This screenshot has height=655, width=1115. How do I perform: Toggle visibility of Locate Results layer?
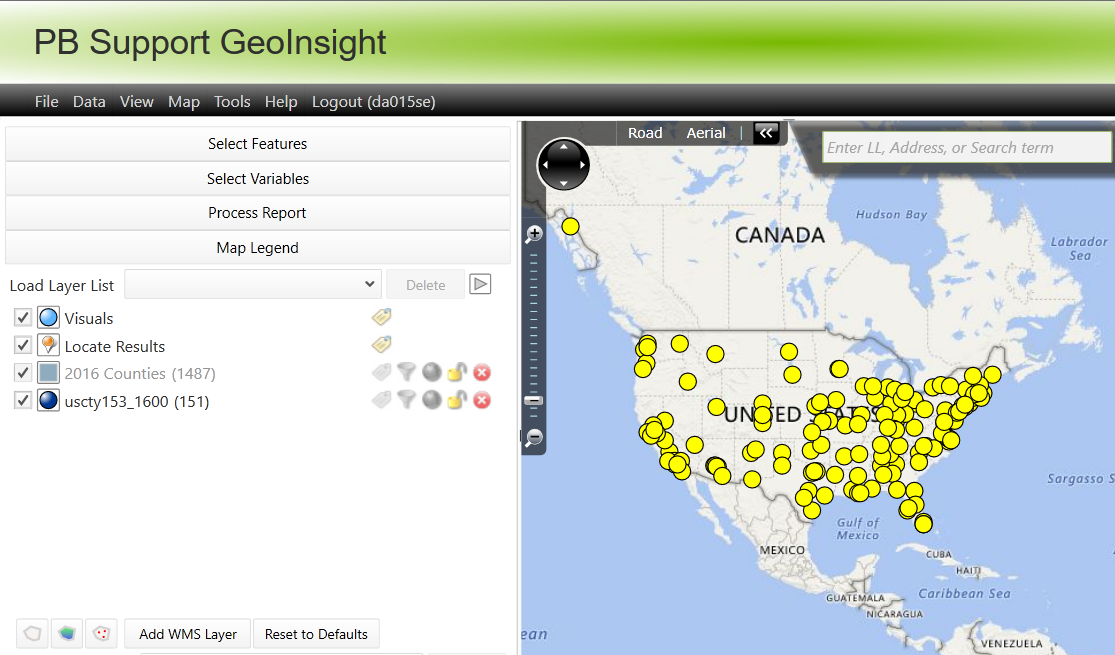(x=22, y=345)
